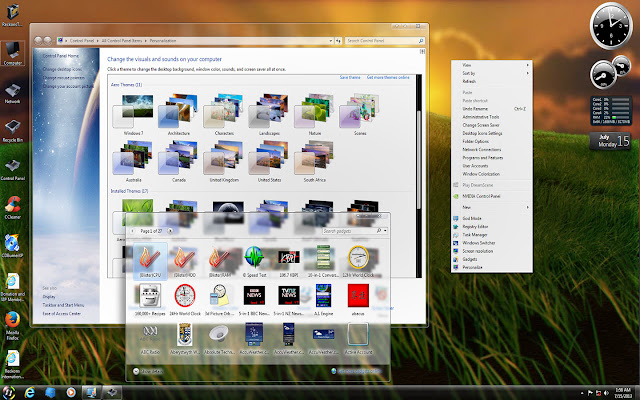The image size is (640, 400).
Task: Choose Refresh from the context menu
Action: pyautogui.click(x=492, y=82)
